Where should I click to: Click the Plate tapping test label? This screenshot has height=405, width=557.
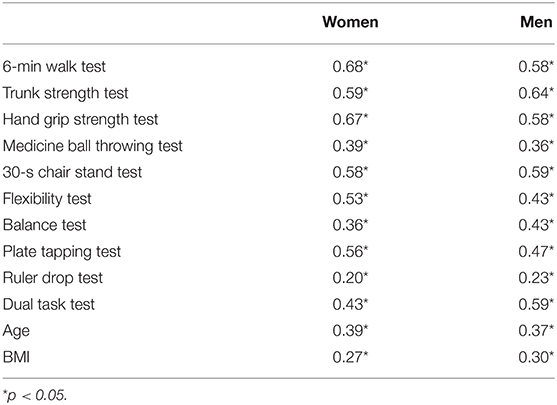coord(62,252)
